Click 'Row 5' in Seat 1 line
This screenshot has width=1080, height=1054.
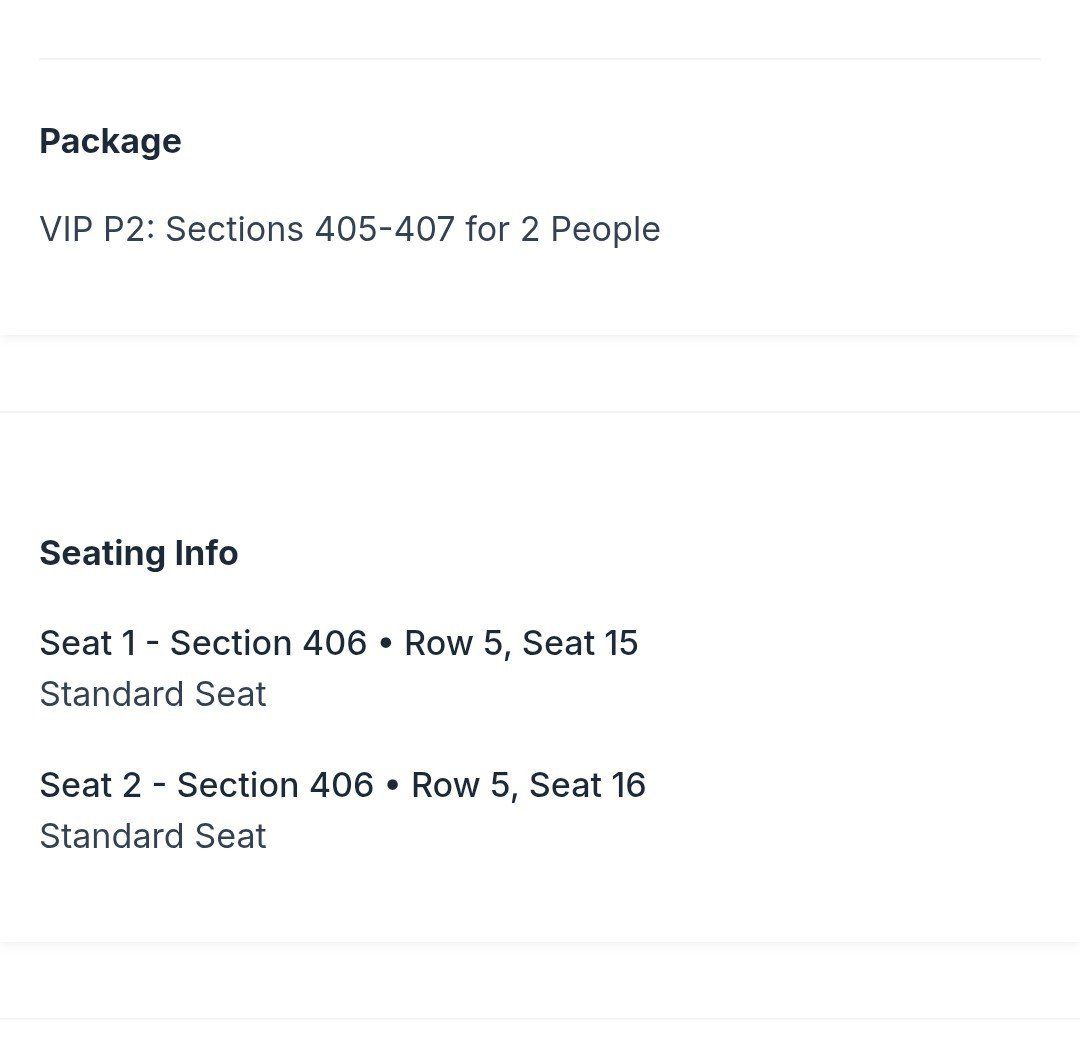click(x=453, y=643)
